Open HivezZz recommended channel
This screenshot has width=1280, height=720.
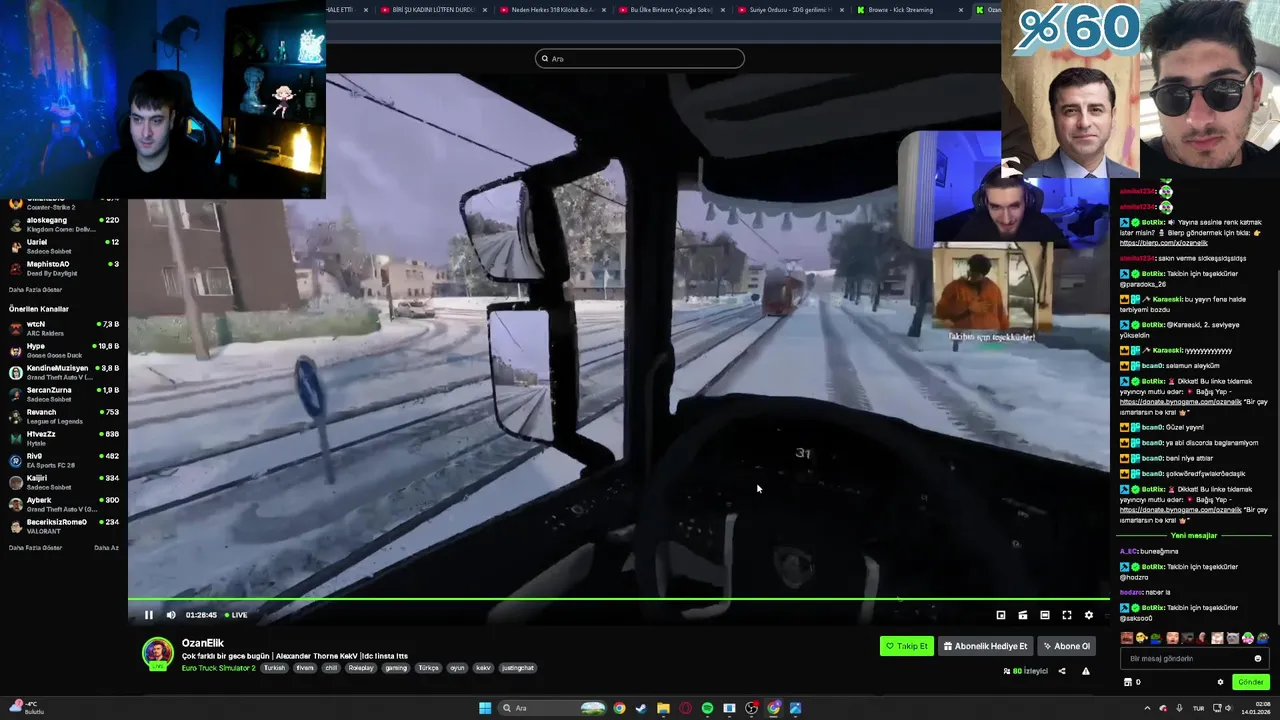pos(64,438)
